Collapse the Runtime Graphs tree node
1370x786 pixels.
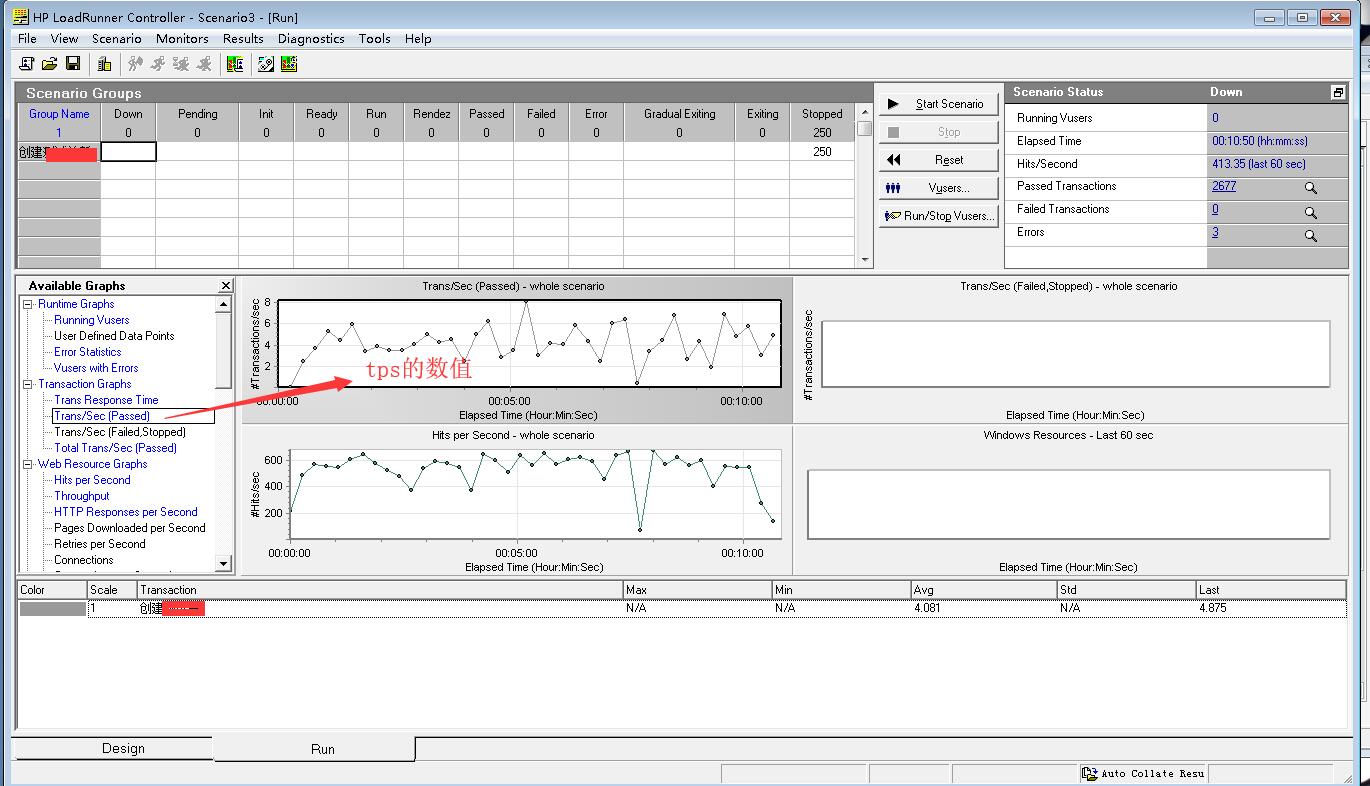[28, 304]
